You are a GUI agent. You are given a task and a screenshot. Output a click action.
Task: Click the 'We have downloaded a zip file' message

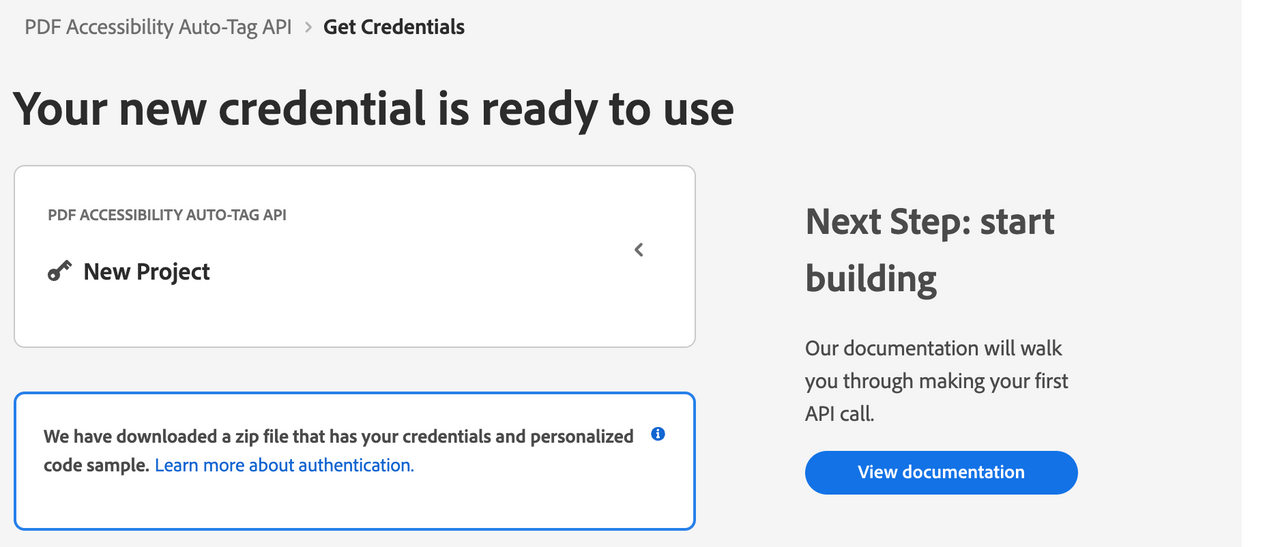pyautogui.click(x=339, y=450)
